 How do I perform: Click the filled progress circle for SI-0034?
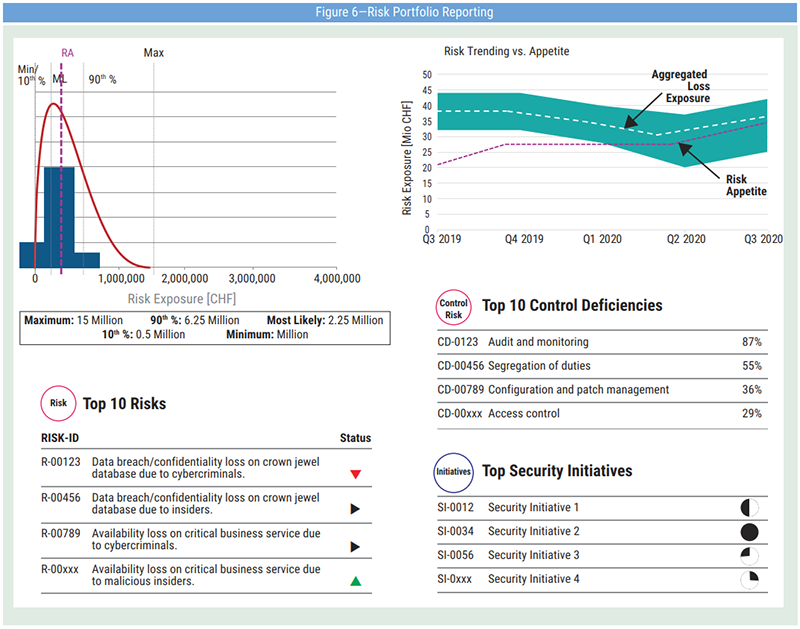pos(750,532)
